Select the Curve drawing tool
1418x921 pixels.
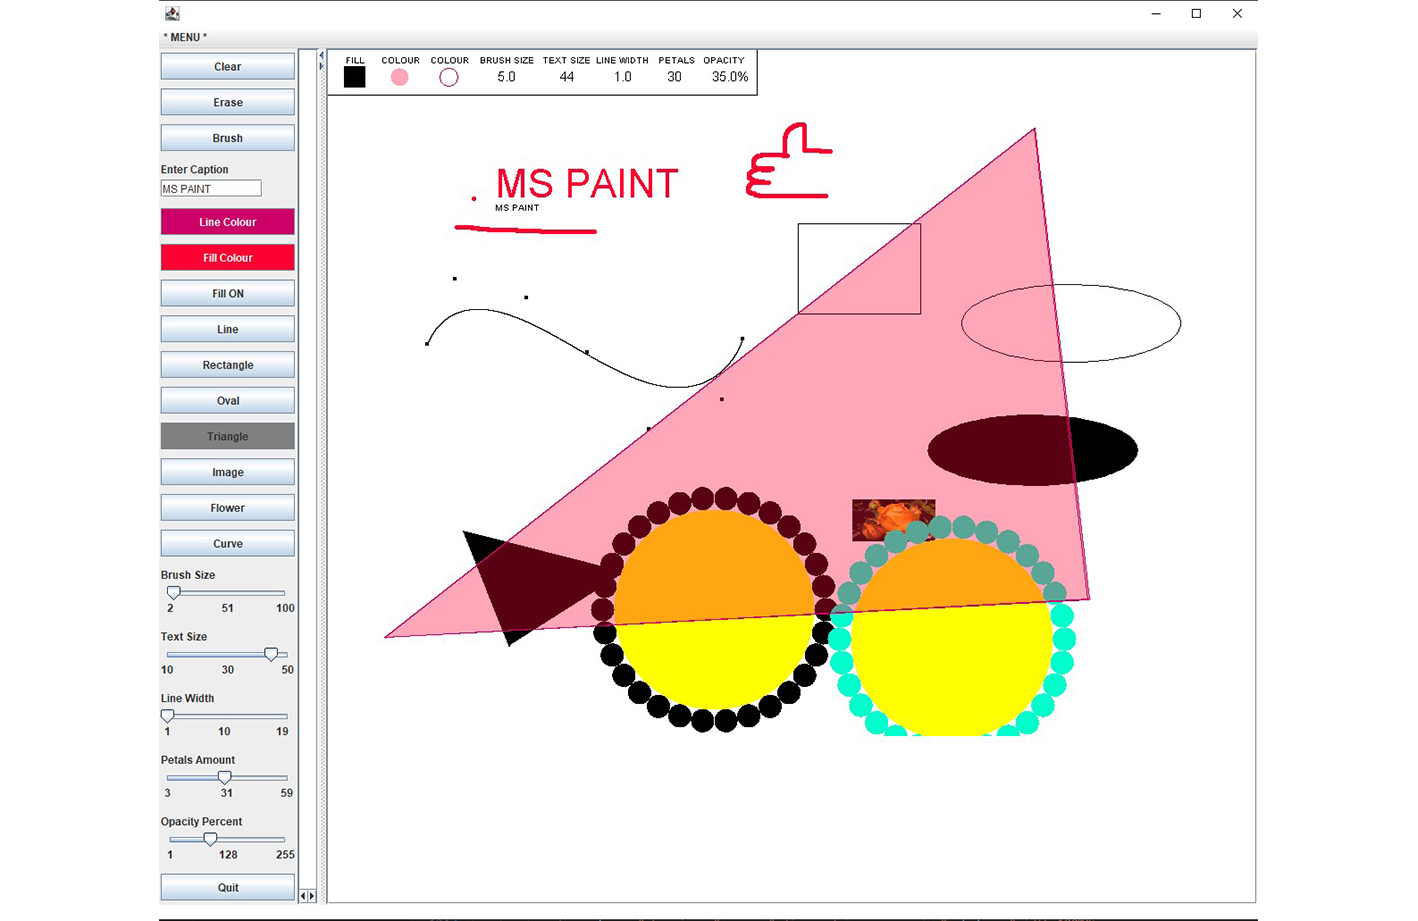click(227, 544)
